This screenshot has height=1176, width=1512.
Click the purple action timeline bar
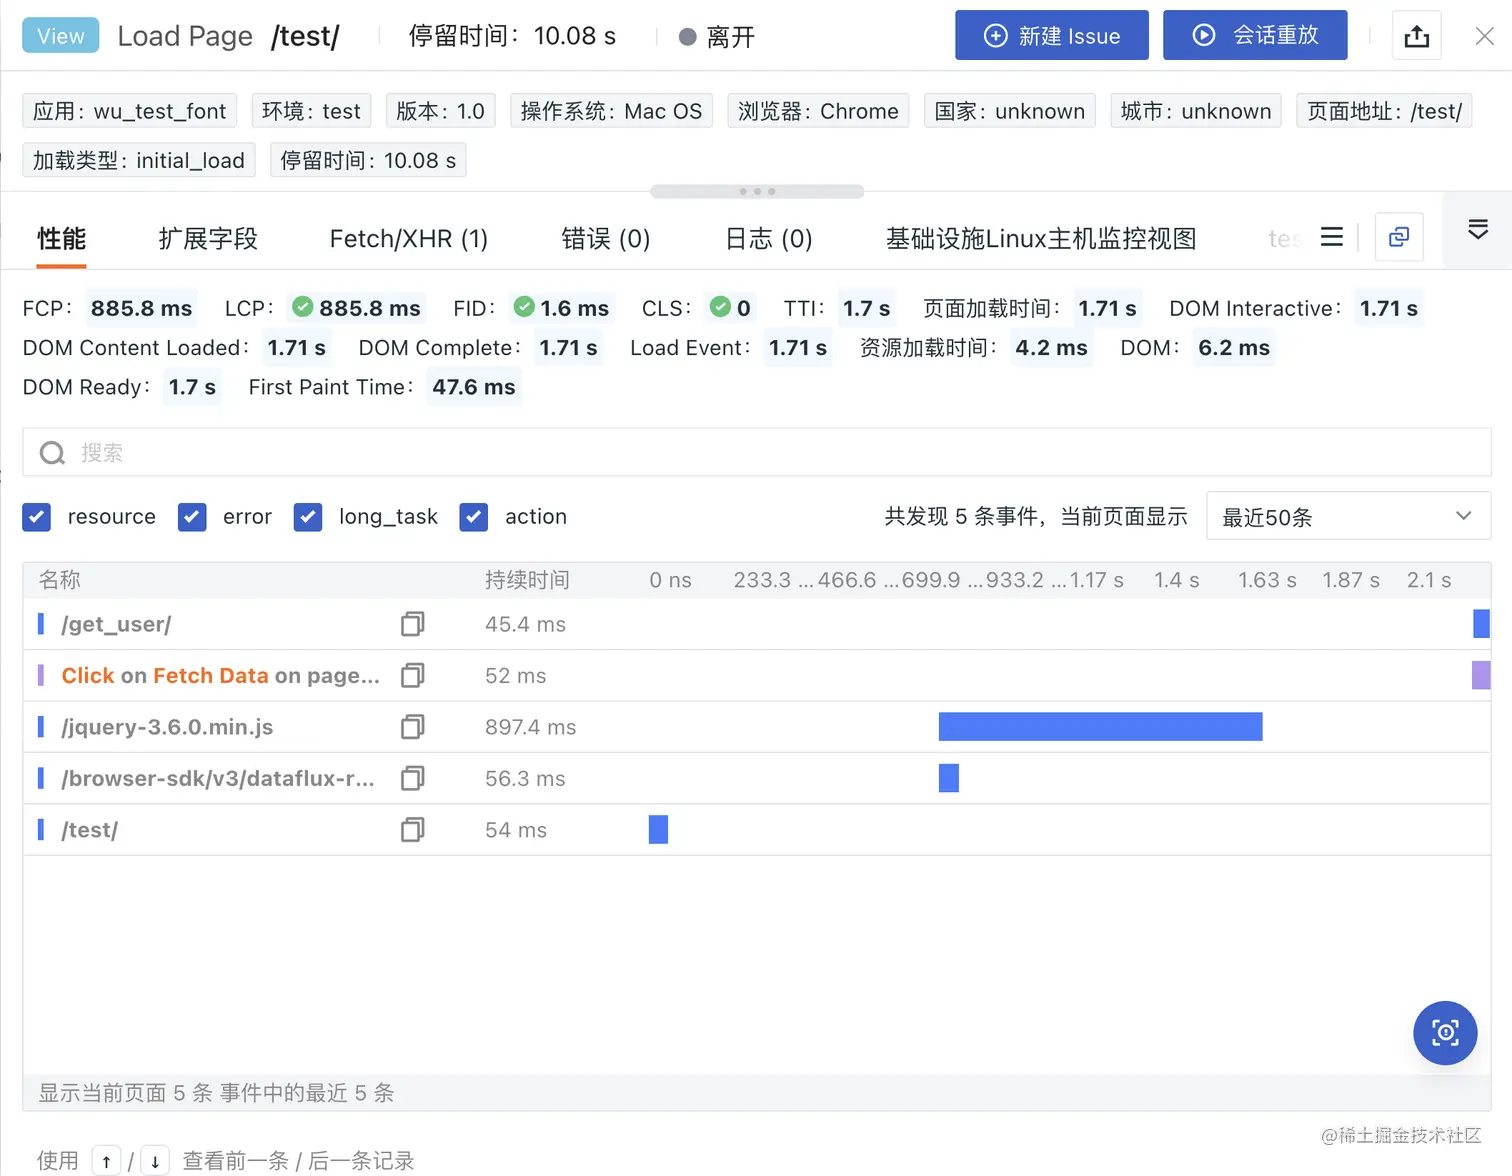pos(1481,676)
